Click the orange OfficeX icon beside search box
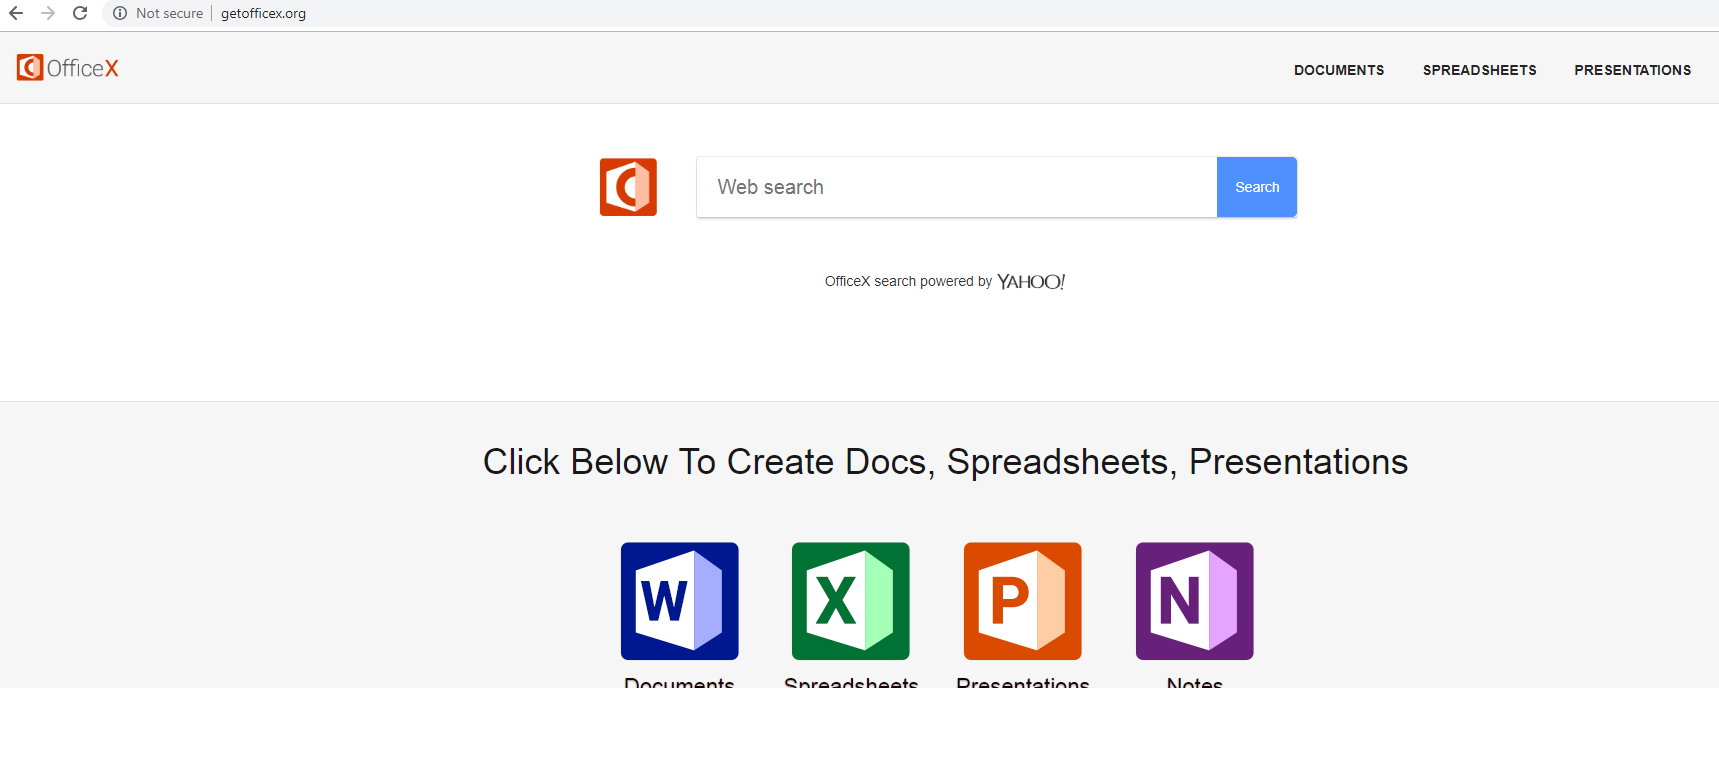Screen dimensions: 1719x782 628,187
